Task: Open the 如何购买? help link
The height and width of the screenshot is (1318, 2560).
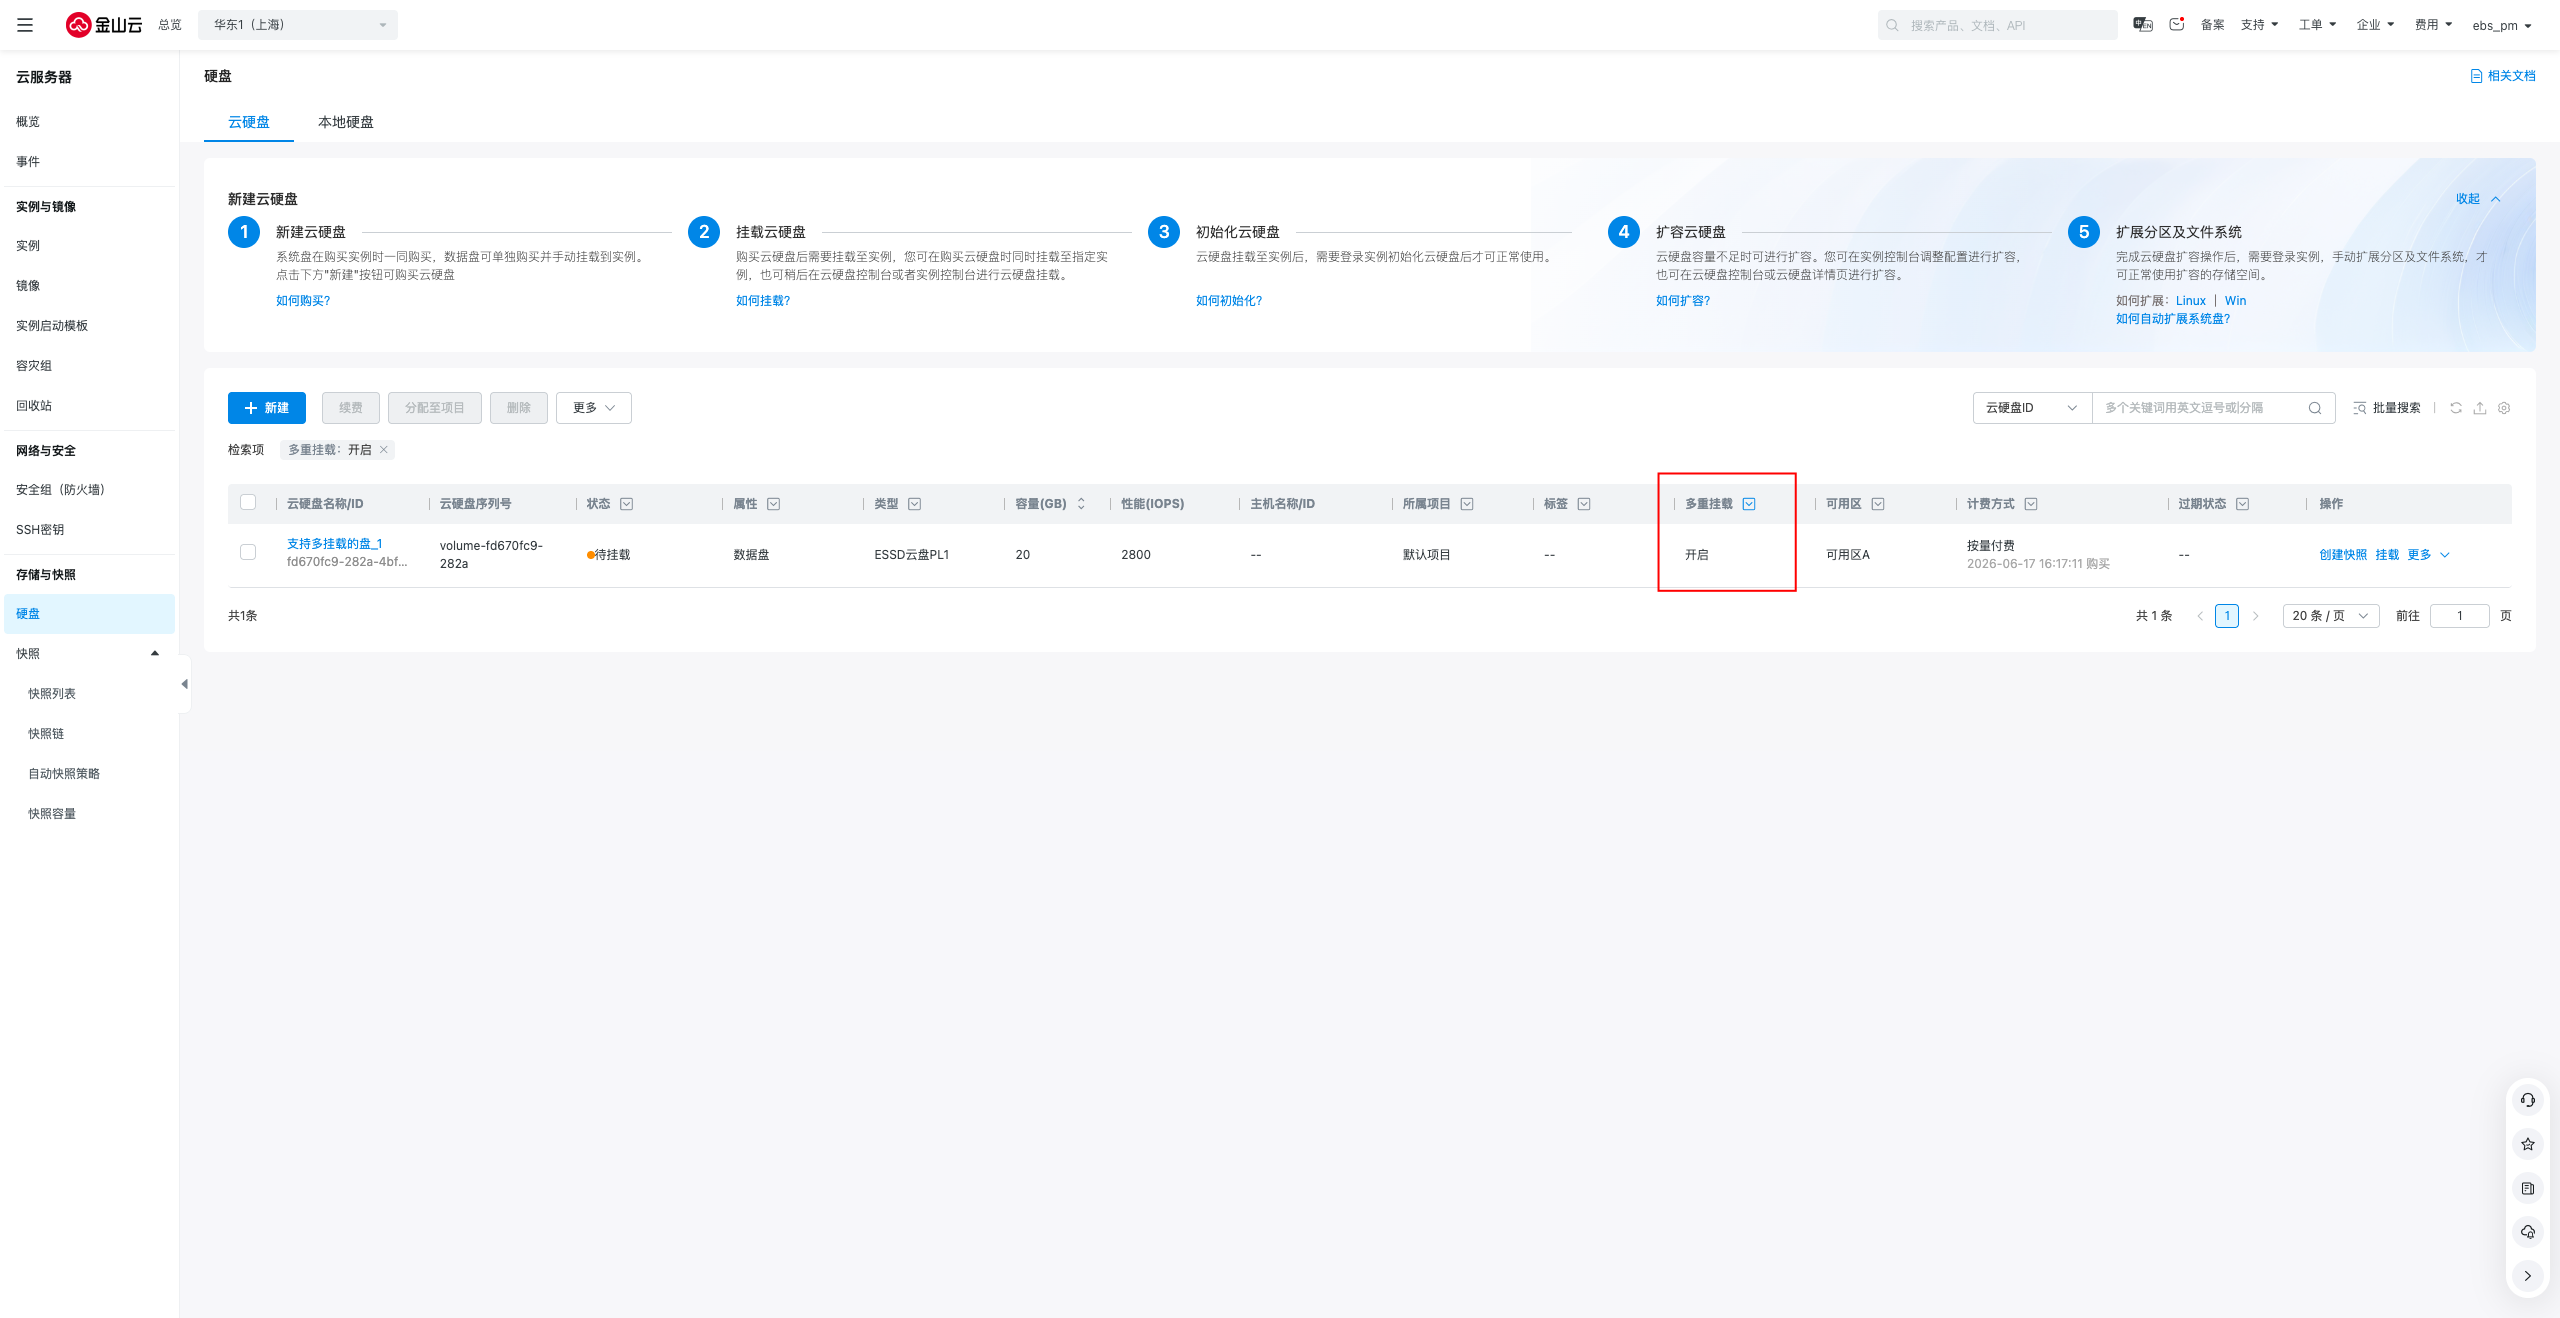Action: click(x=303, y=301)
